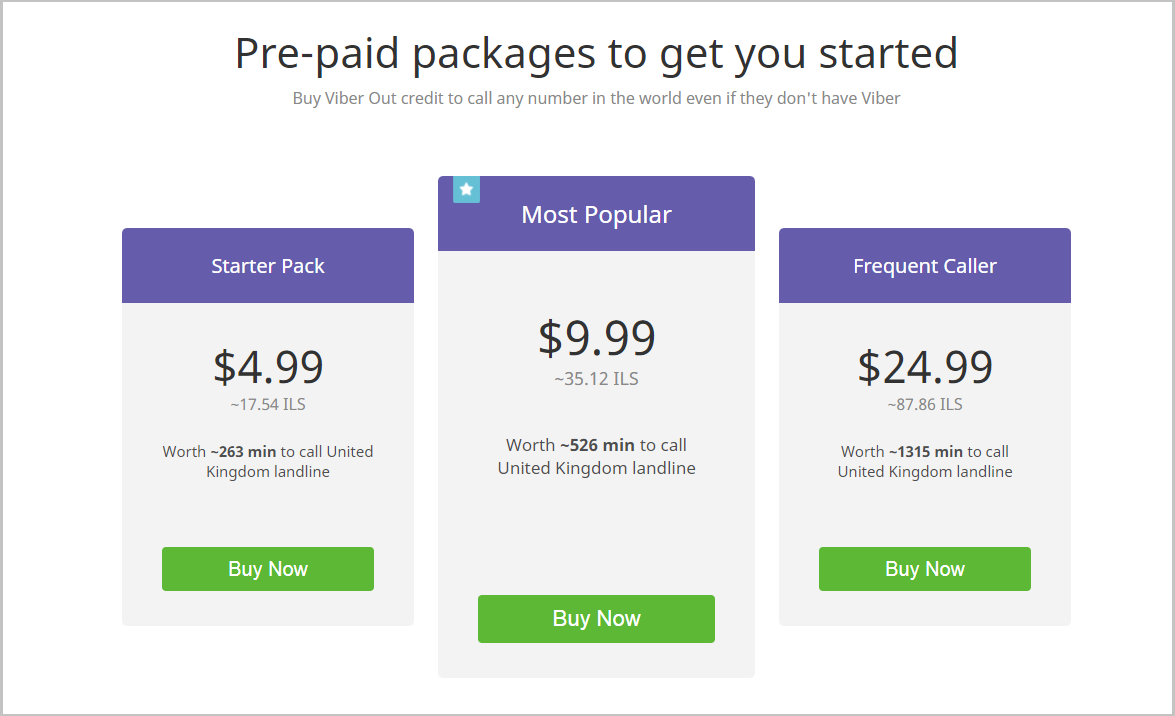Click the bold ~263 min text

click(x=243, y=452)
